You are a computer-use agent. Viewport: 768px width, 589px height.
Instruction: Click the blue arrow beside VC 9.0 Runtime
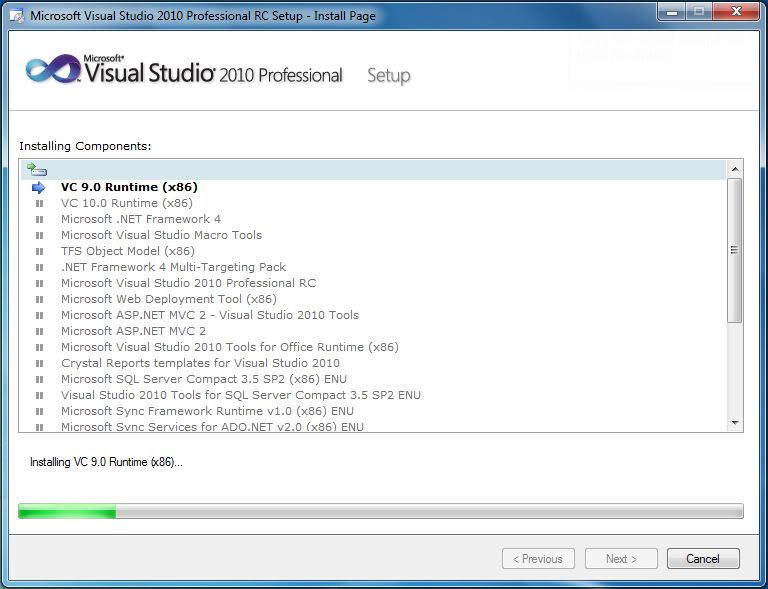38,187
